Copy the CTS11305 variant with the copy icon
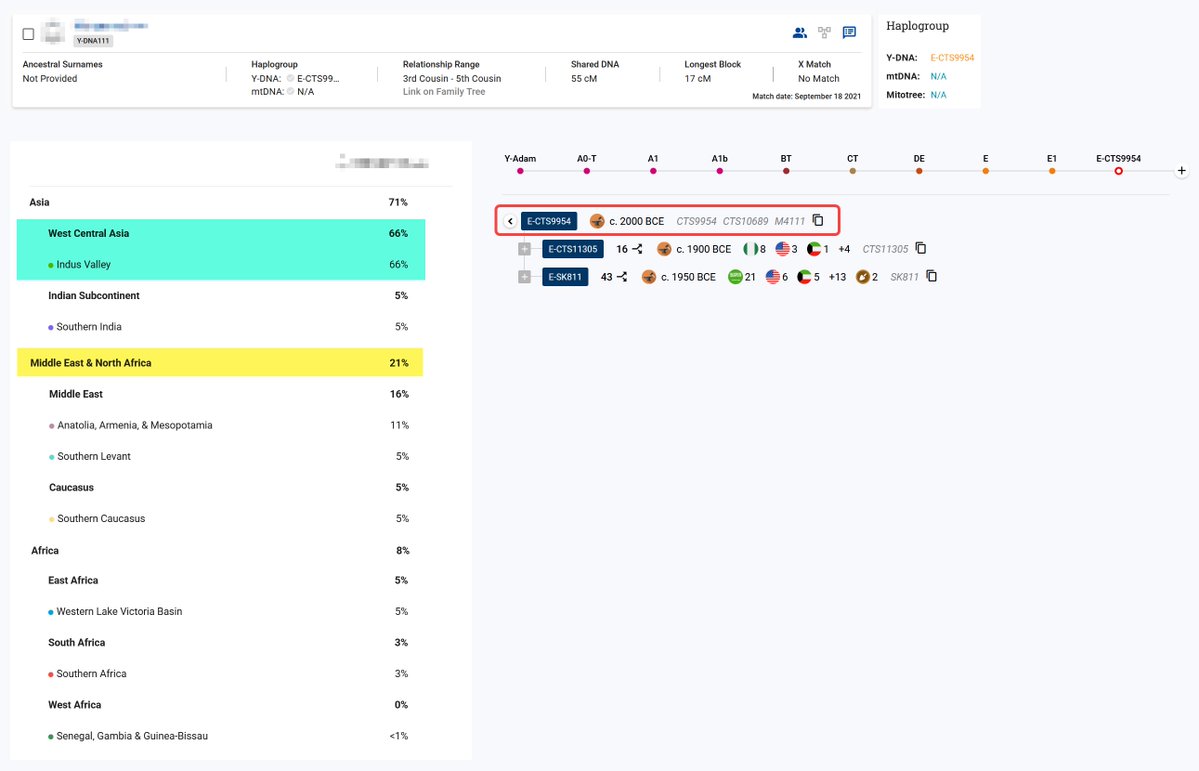This screenshot has width=1199, height=771. [921, 248]
